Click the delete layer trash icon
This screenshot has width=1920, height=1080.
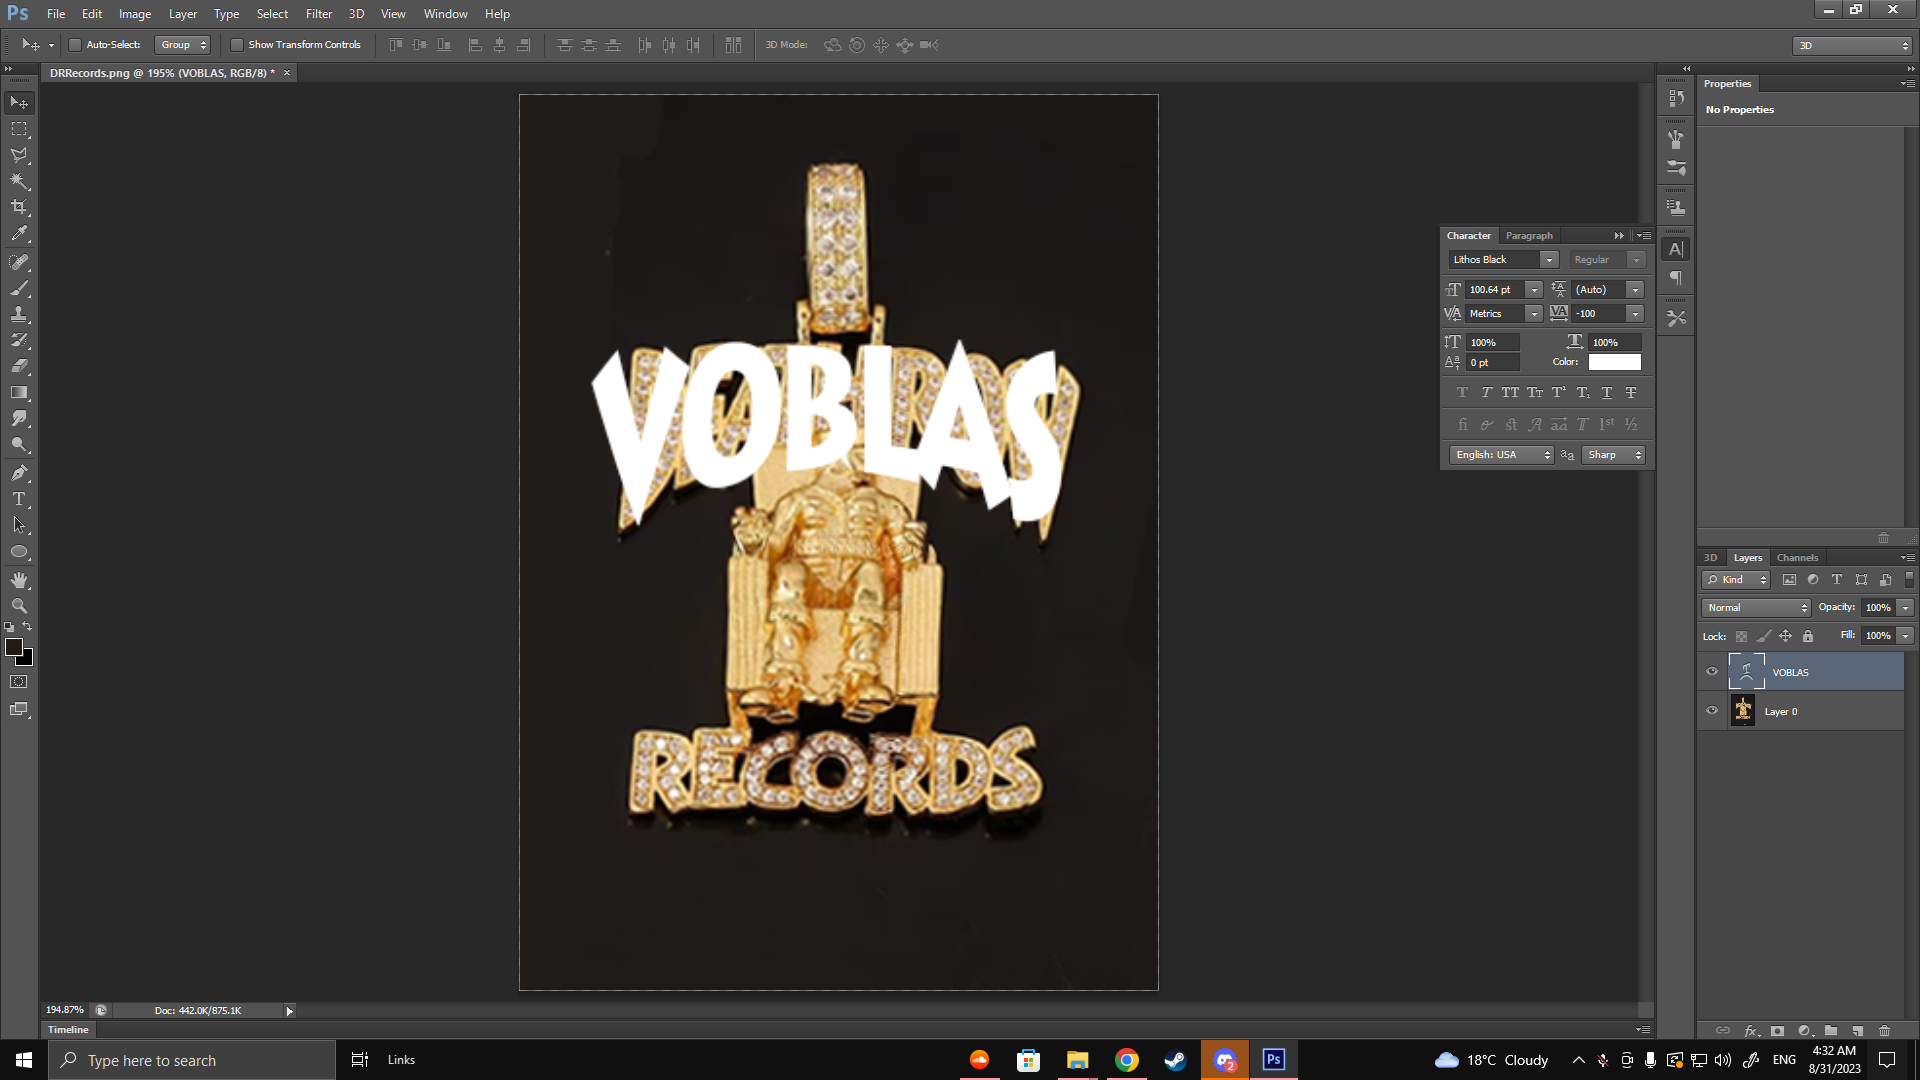tap(1884, 1030)
